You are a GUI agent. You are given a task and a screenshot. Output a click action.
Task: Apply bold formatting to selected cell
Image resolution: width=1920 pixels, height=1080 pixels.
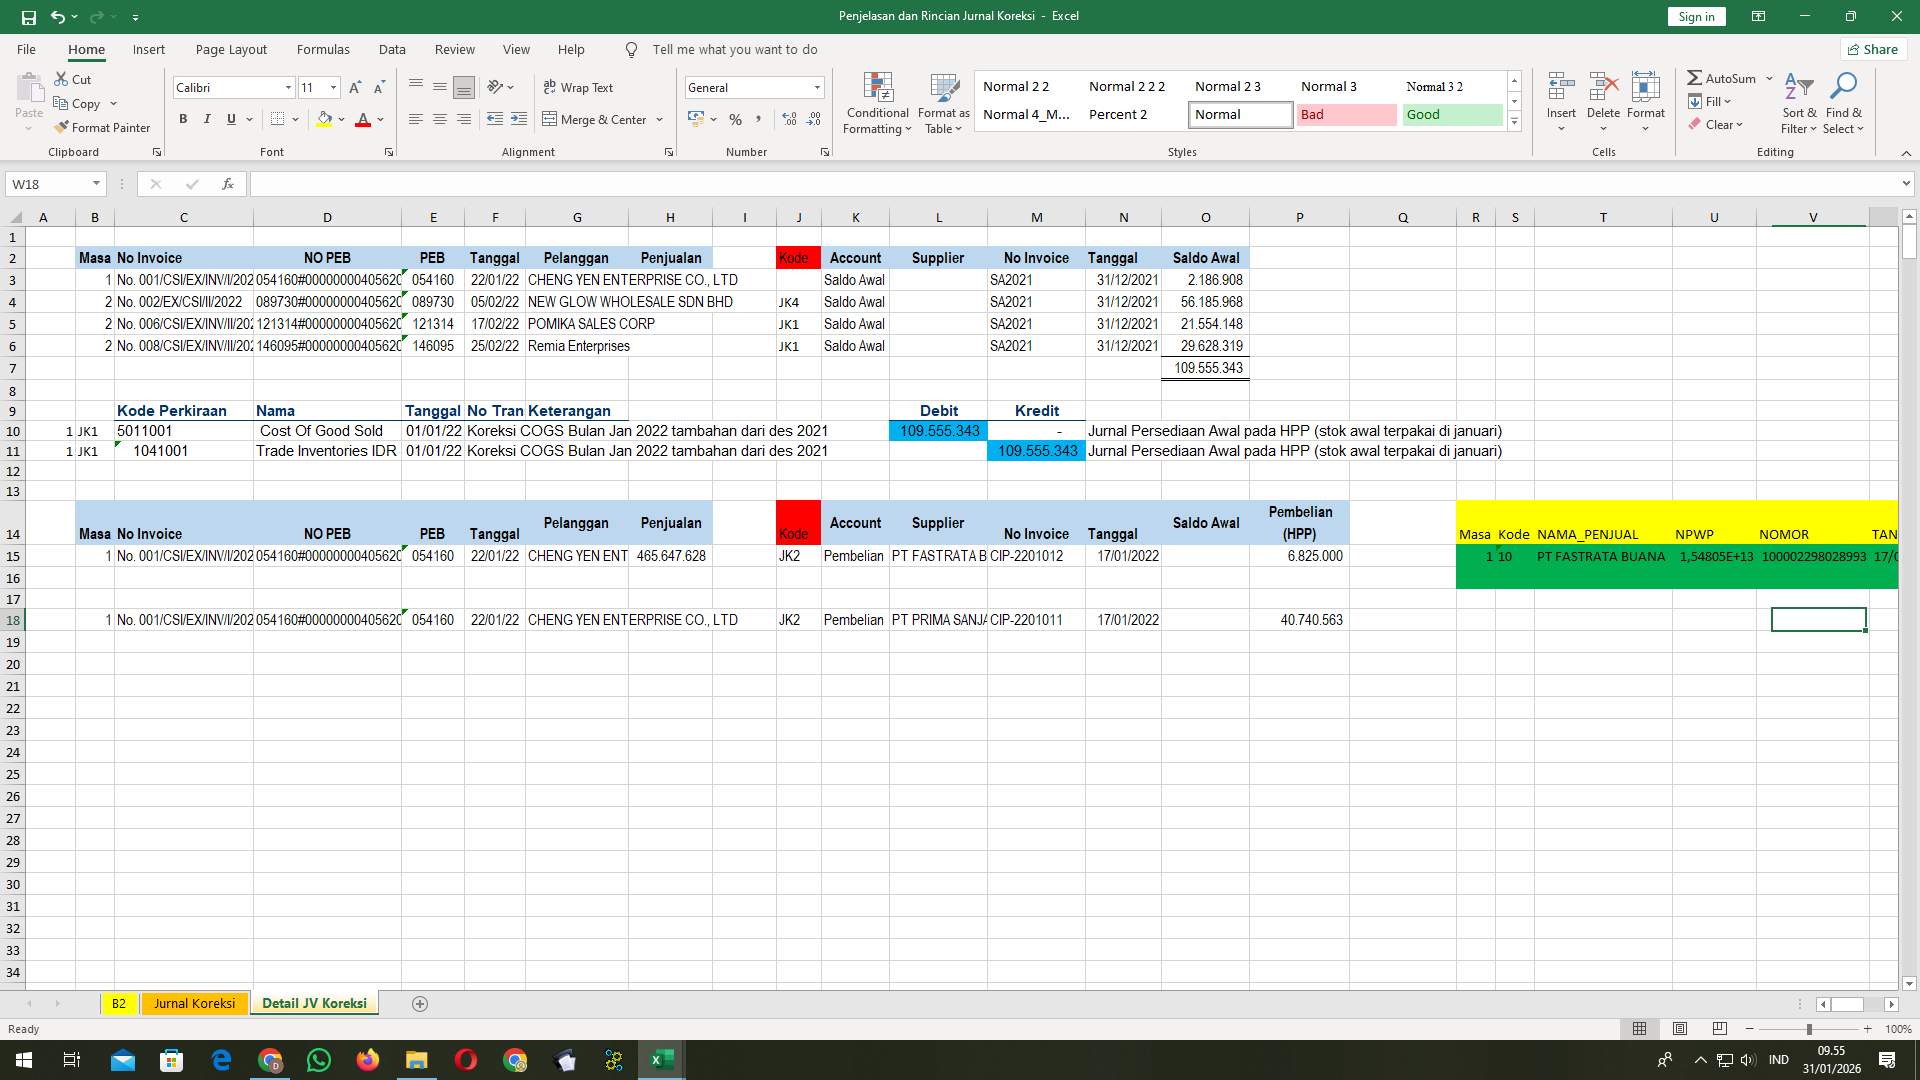pyautogui.click(x=183, y=119)
